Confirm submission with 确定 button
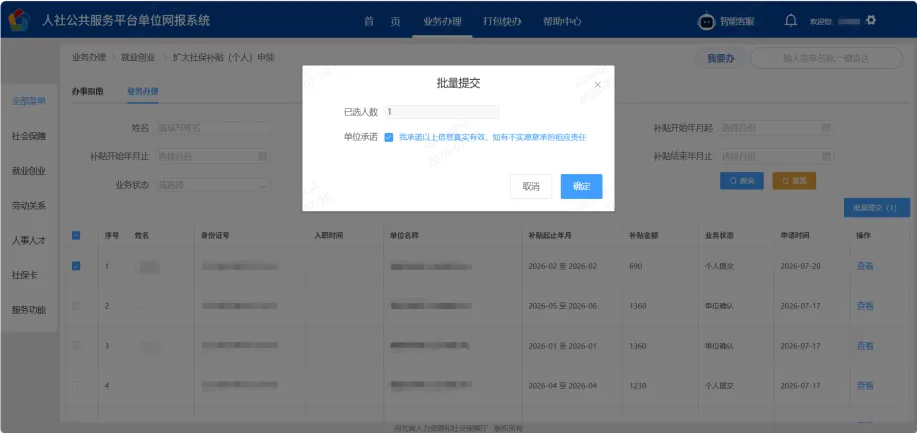This screenshot has width=917, height=433. pyautogui.click(x=581, y=187)
